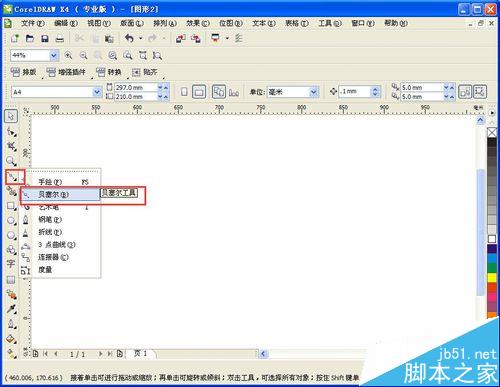Pick the green color swatch

[492, 268]
